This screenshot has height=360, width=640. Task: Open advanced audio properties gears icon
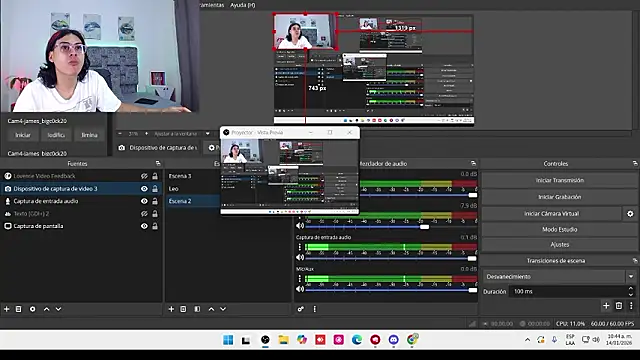[300, 309]
